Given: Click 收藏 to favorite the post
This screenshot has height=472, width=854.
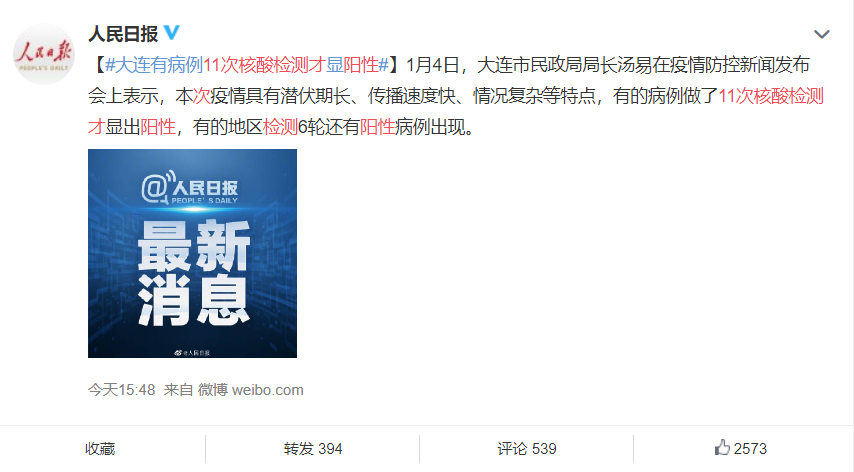Looking at the screenshot, I should click(x=100, y=449).
